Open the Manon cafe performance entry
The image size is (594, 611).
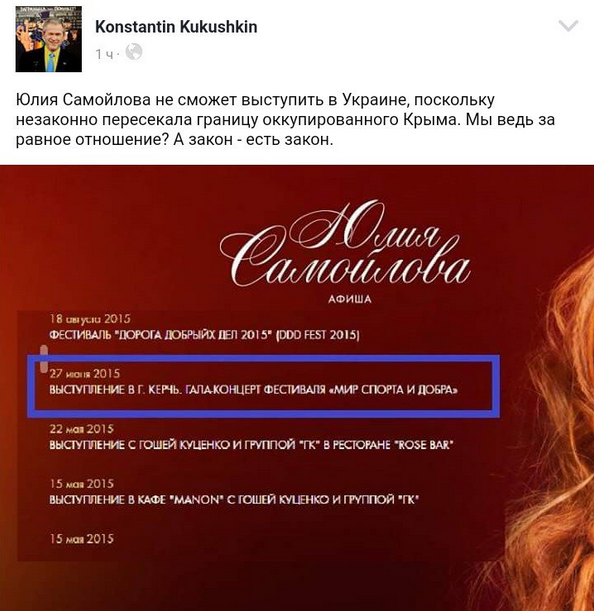tap(234, 493)
